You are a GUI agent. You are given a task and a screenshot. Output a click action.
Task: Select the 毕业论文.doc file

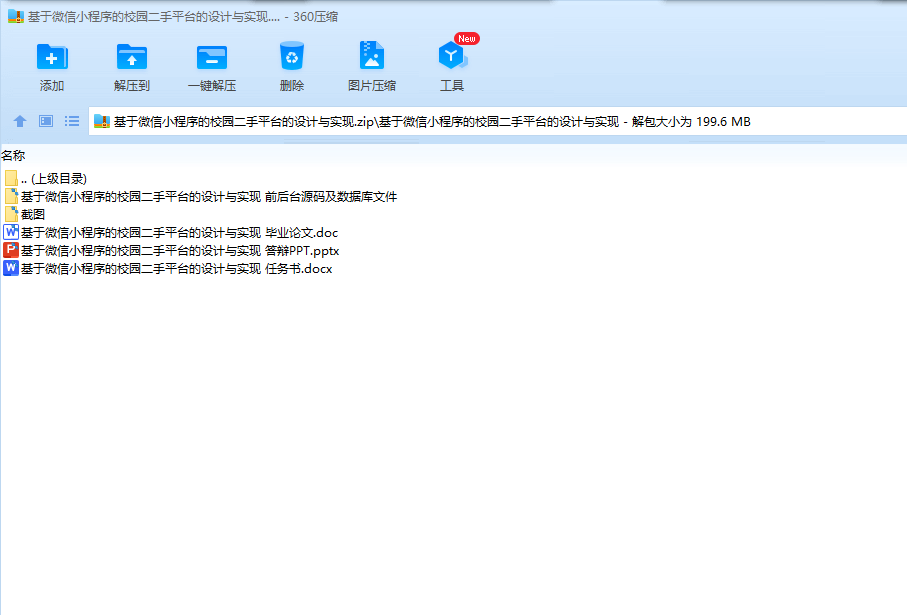[171, 233]
